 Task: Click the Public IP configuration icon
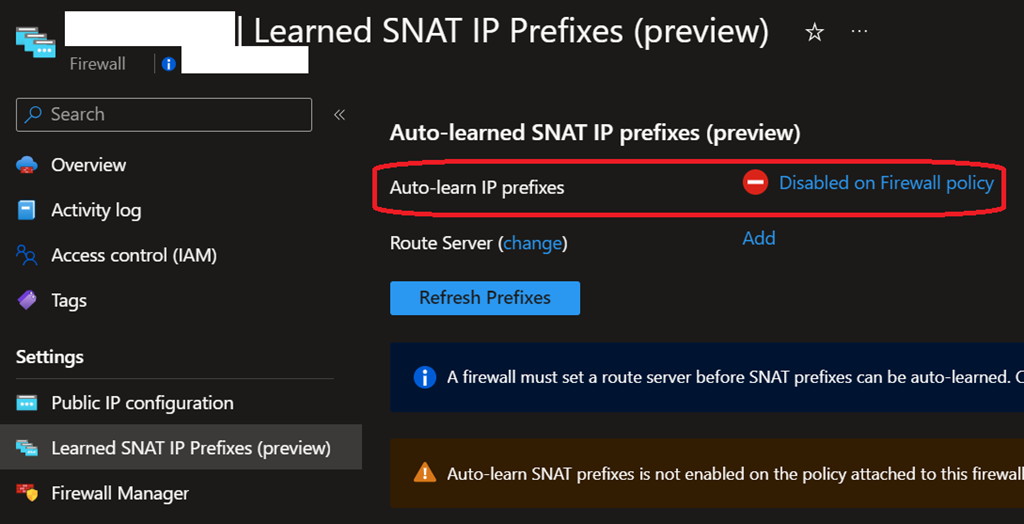(x=27, y=403)
